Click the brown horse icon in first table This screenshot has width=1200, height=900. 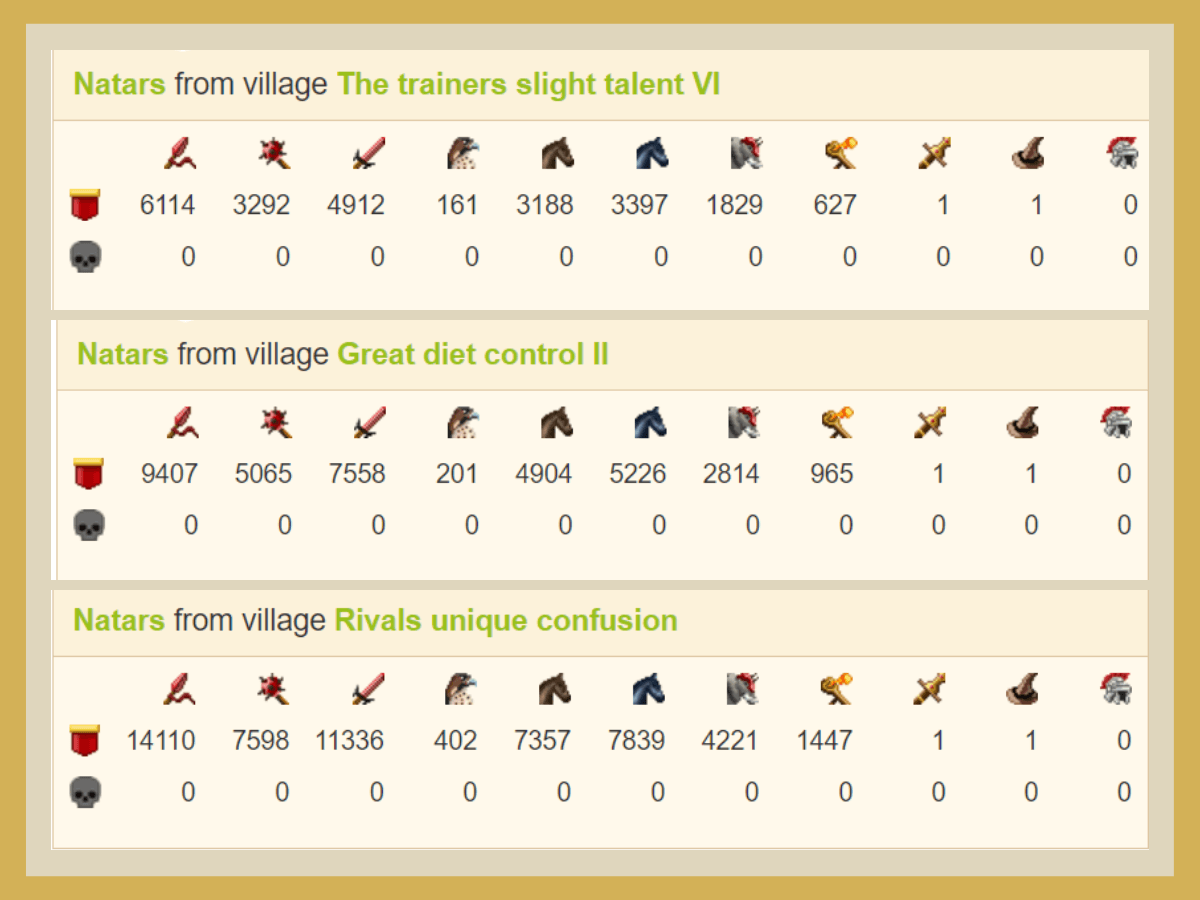click(557, 153)
